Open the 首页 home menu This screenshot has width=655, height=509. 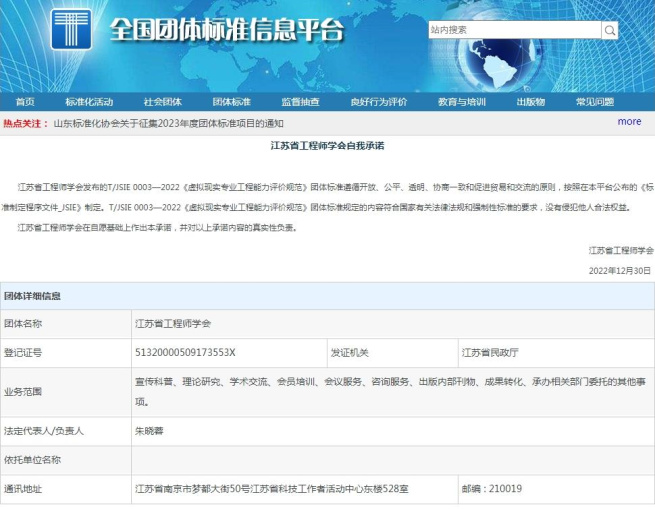click(25, 102)
